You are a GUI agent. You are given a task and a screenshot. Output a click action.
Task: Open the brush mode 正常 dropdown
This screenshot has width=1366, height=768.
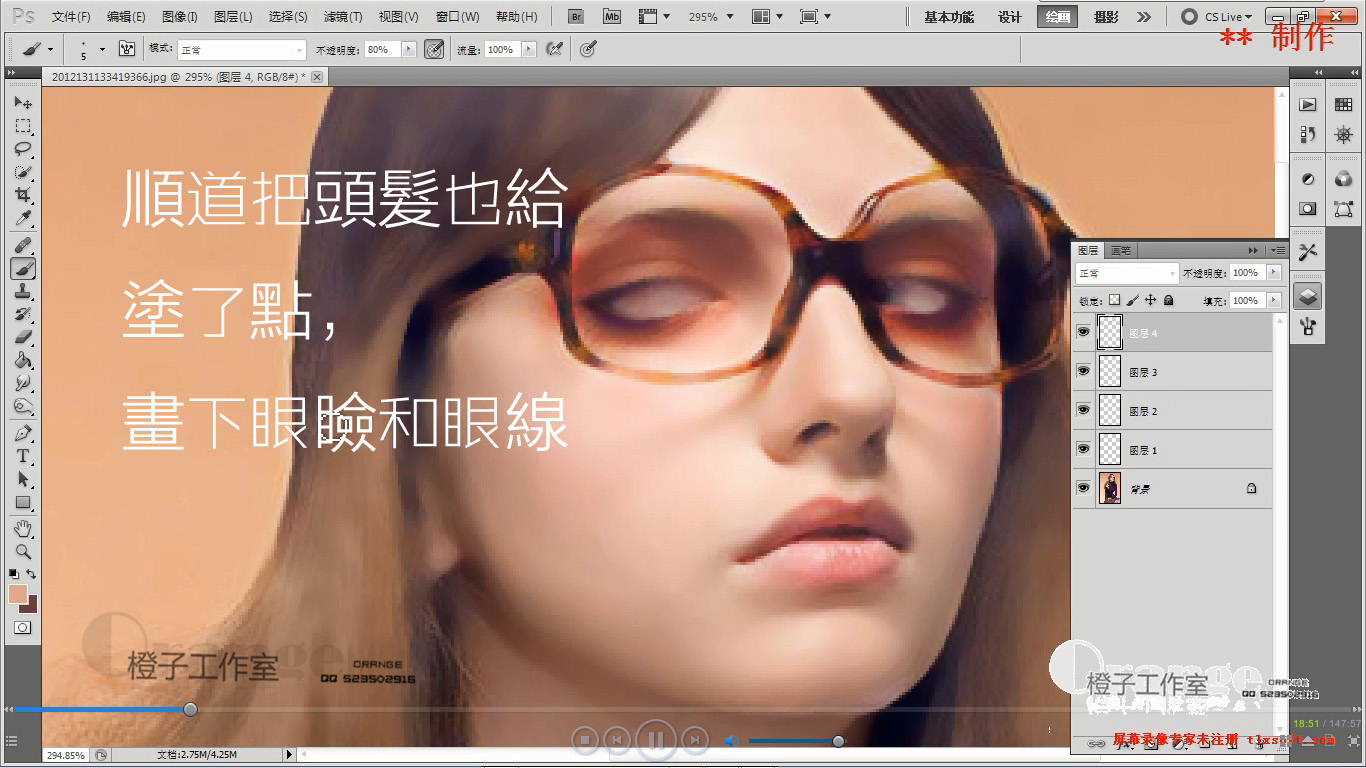[241, 49]
